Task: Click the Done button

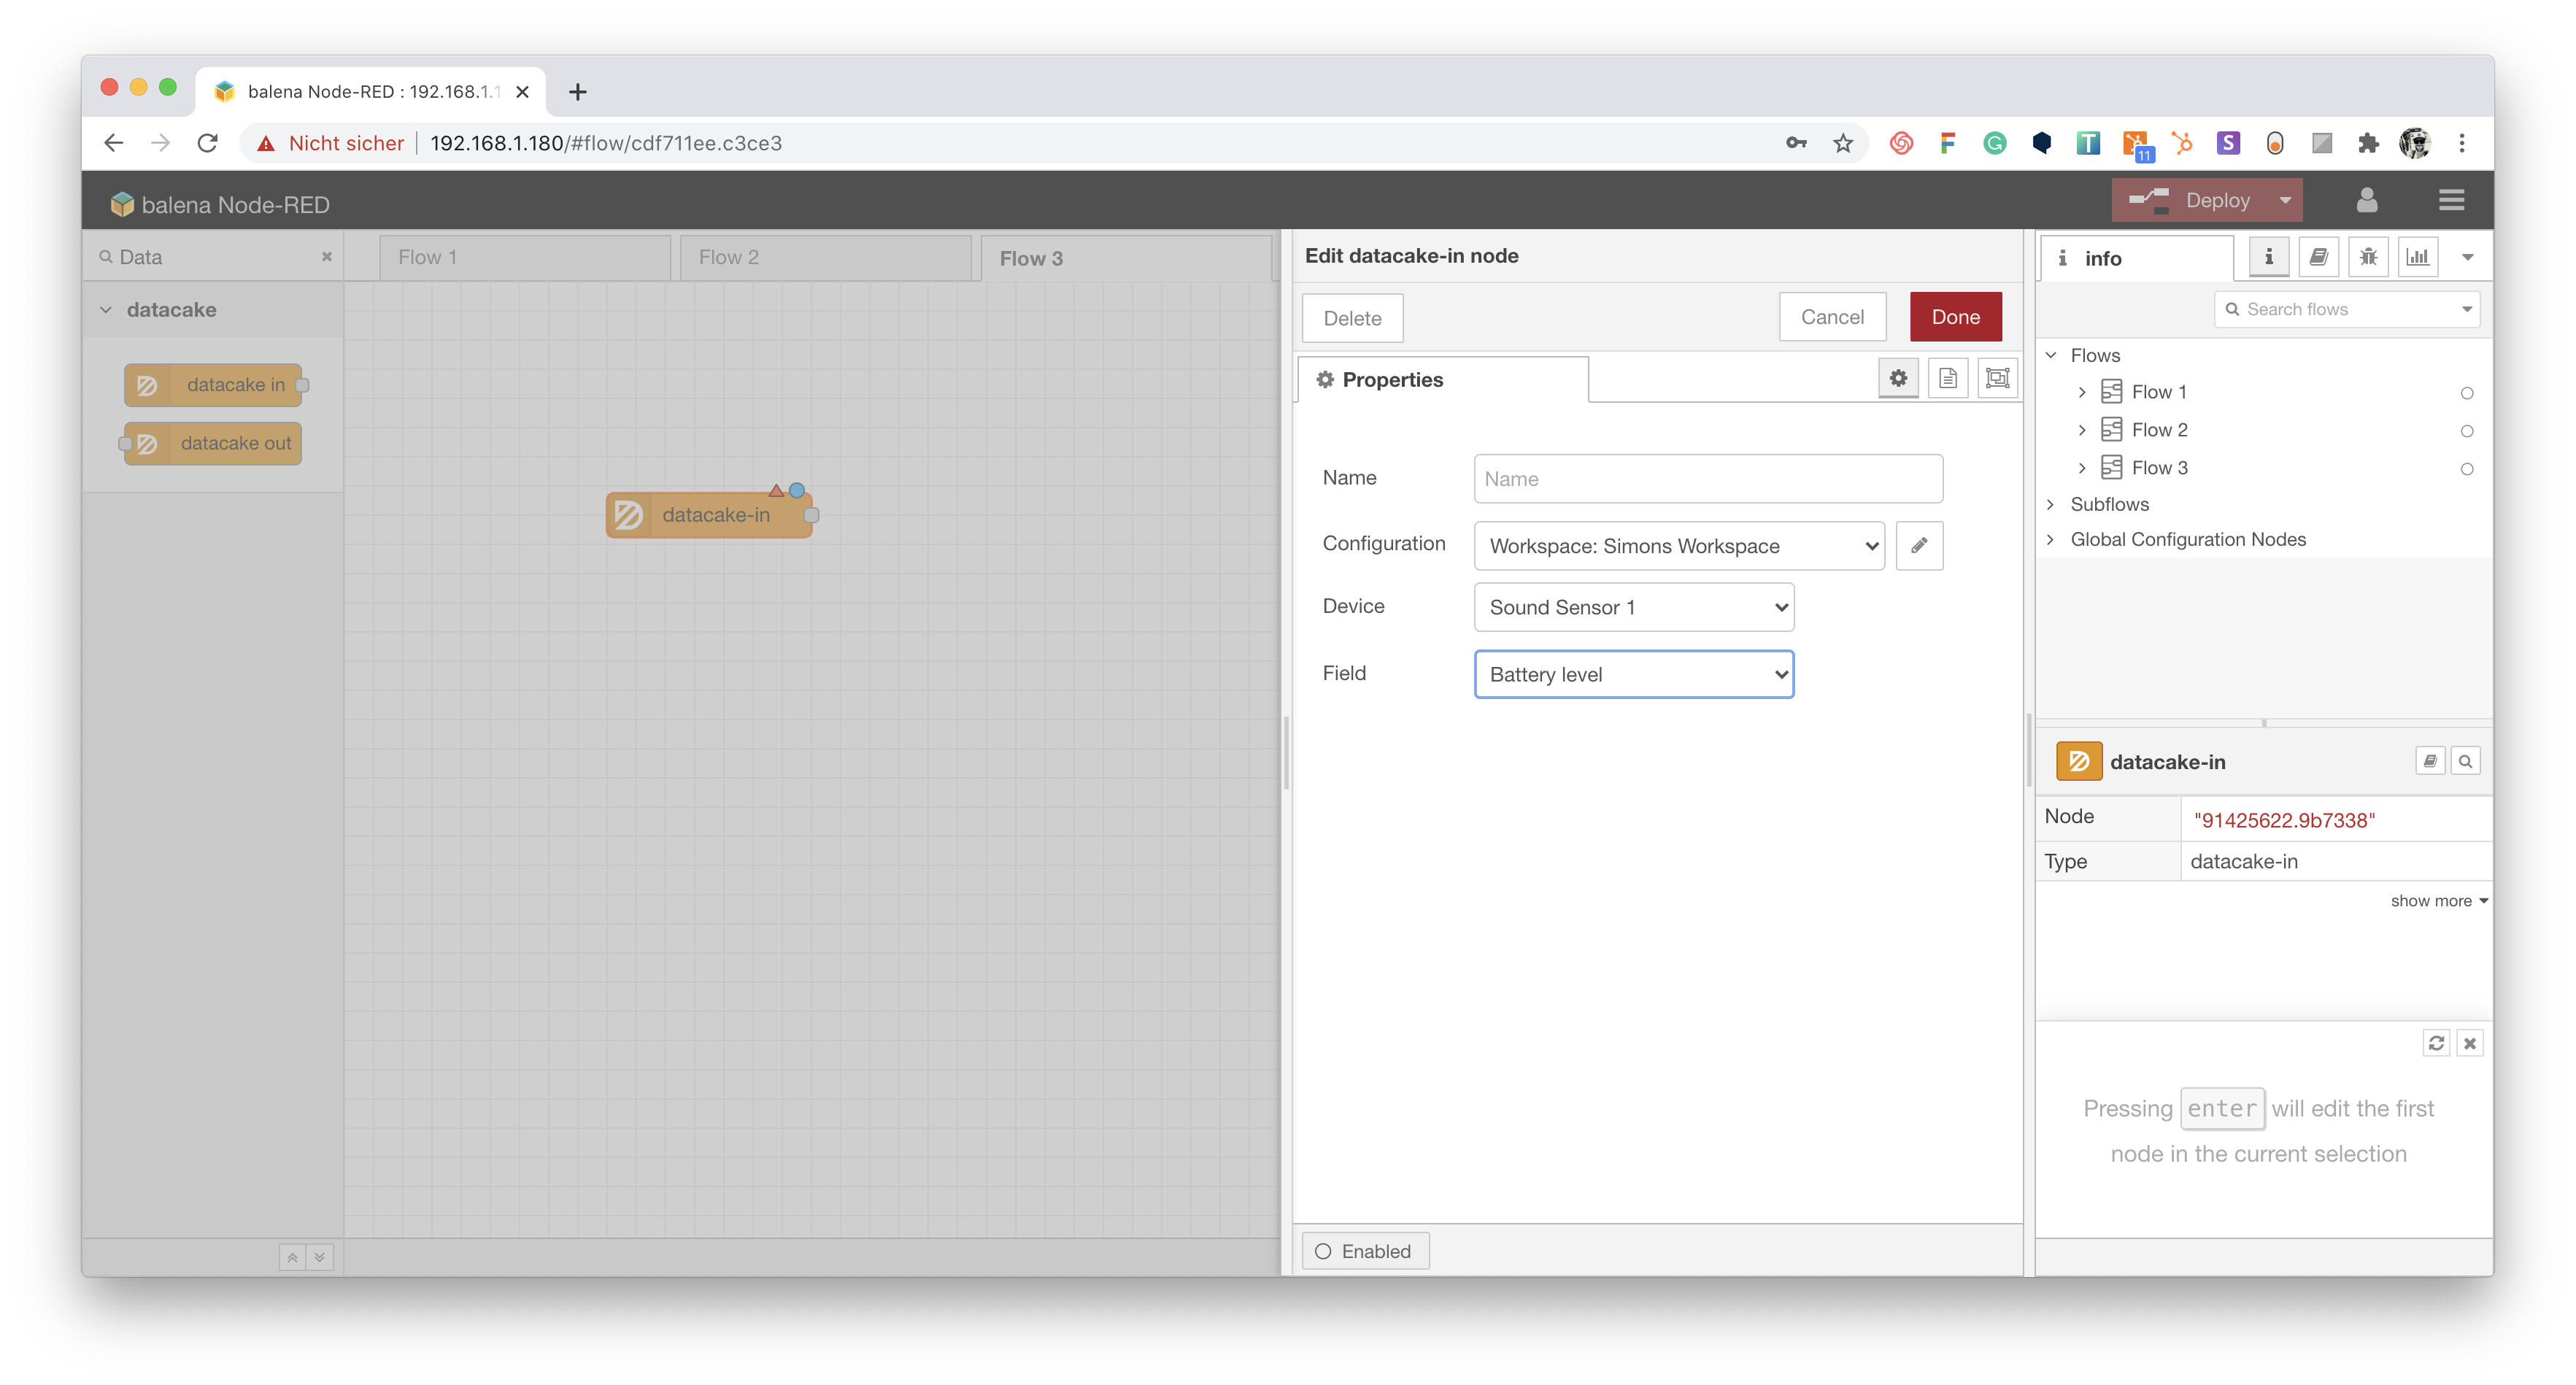Action: [1955, 317]
